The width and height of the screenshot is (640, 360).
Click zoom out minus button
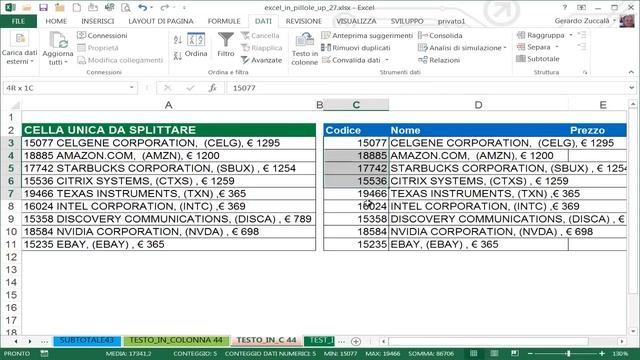tap(530, 353)
